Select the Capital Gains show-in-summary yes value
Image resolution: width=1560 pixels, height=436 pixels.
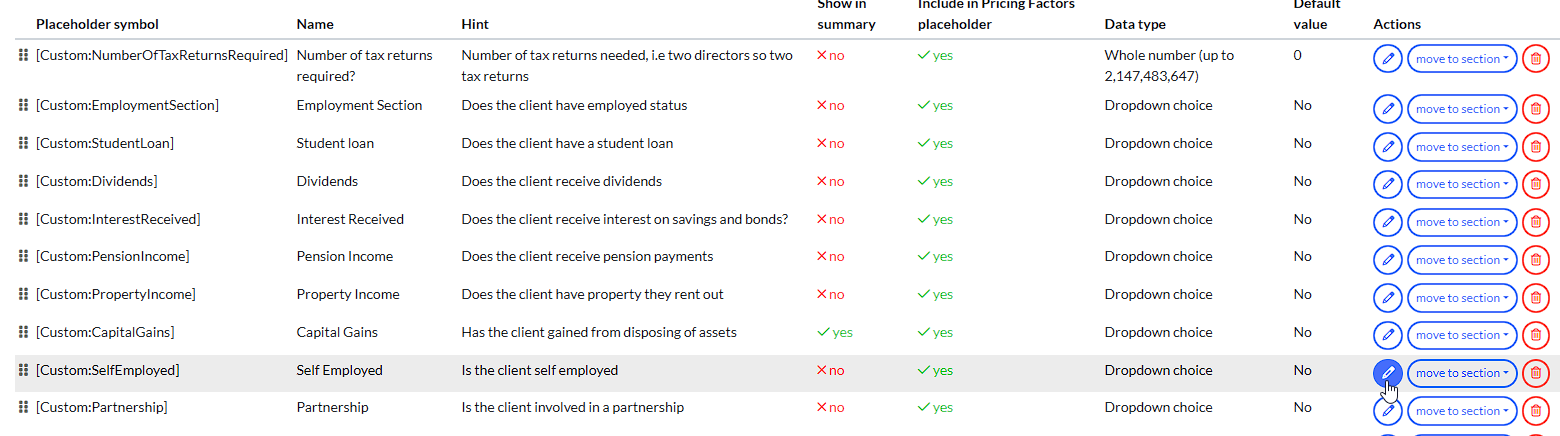tap(835, 332)
